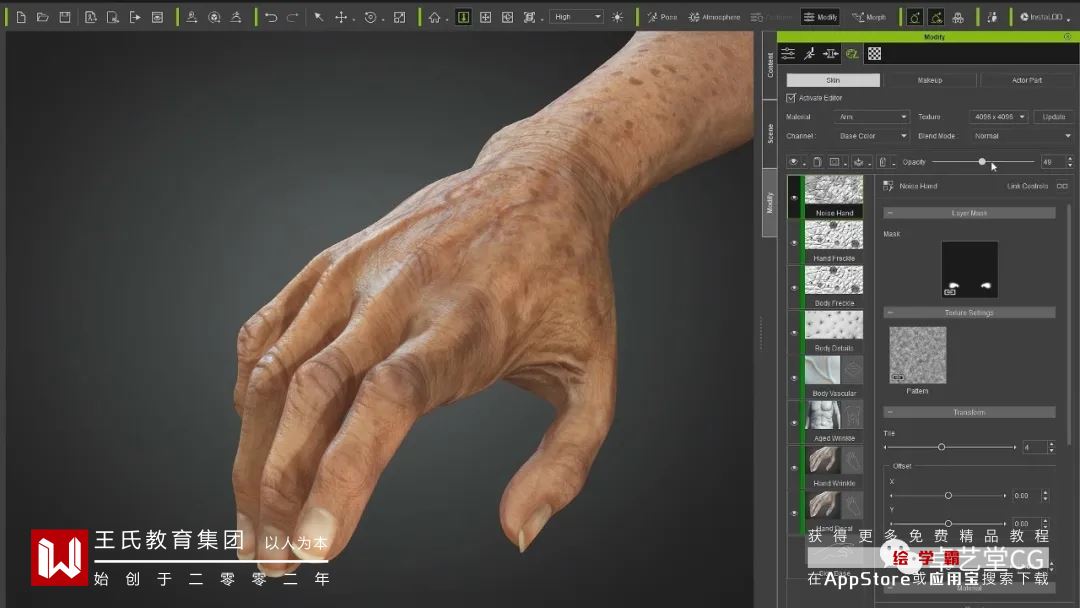Open the Attribute sliders sub-tab icon in Modify panel

point(788,54)
